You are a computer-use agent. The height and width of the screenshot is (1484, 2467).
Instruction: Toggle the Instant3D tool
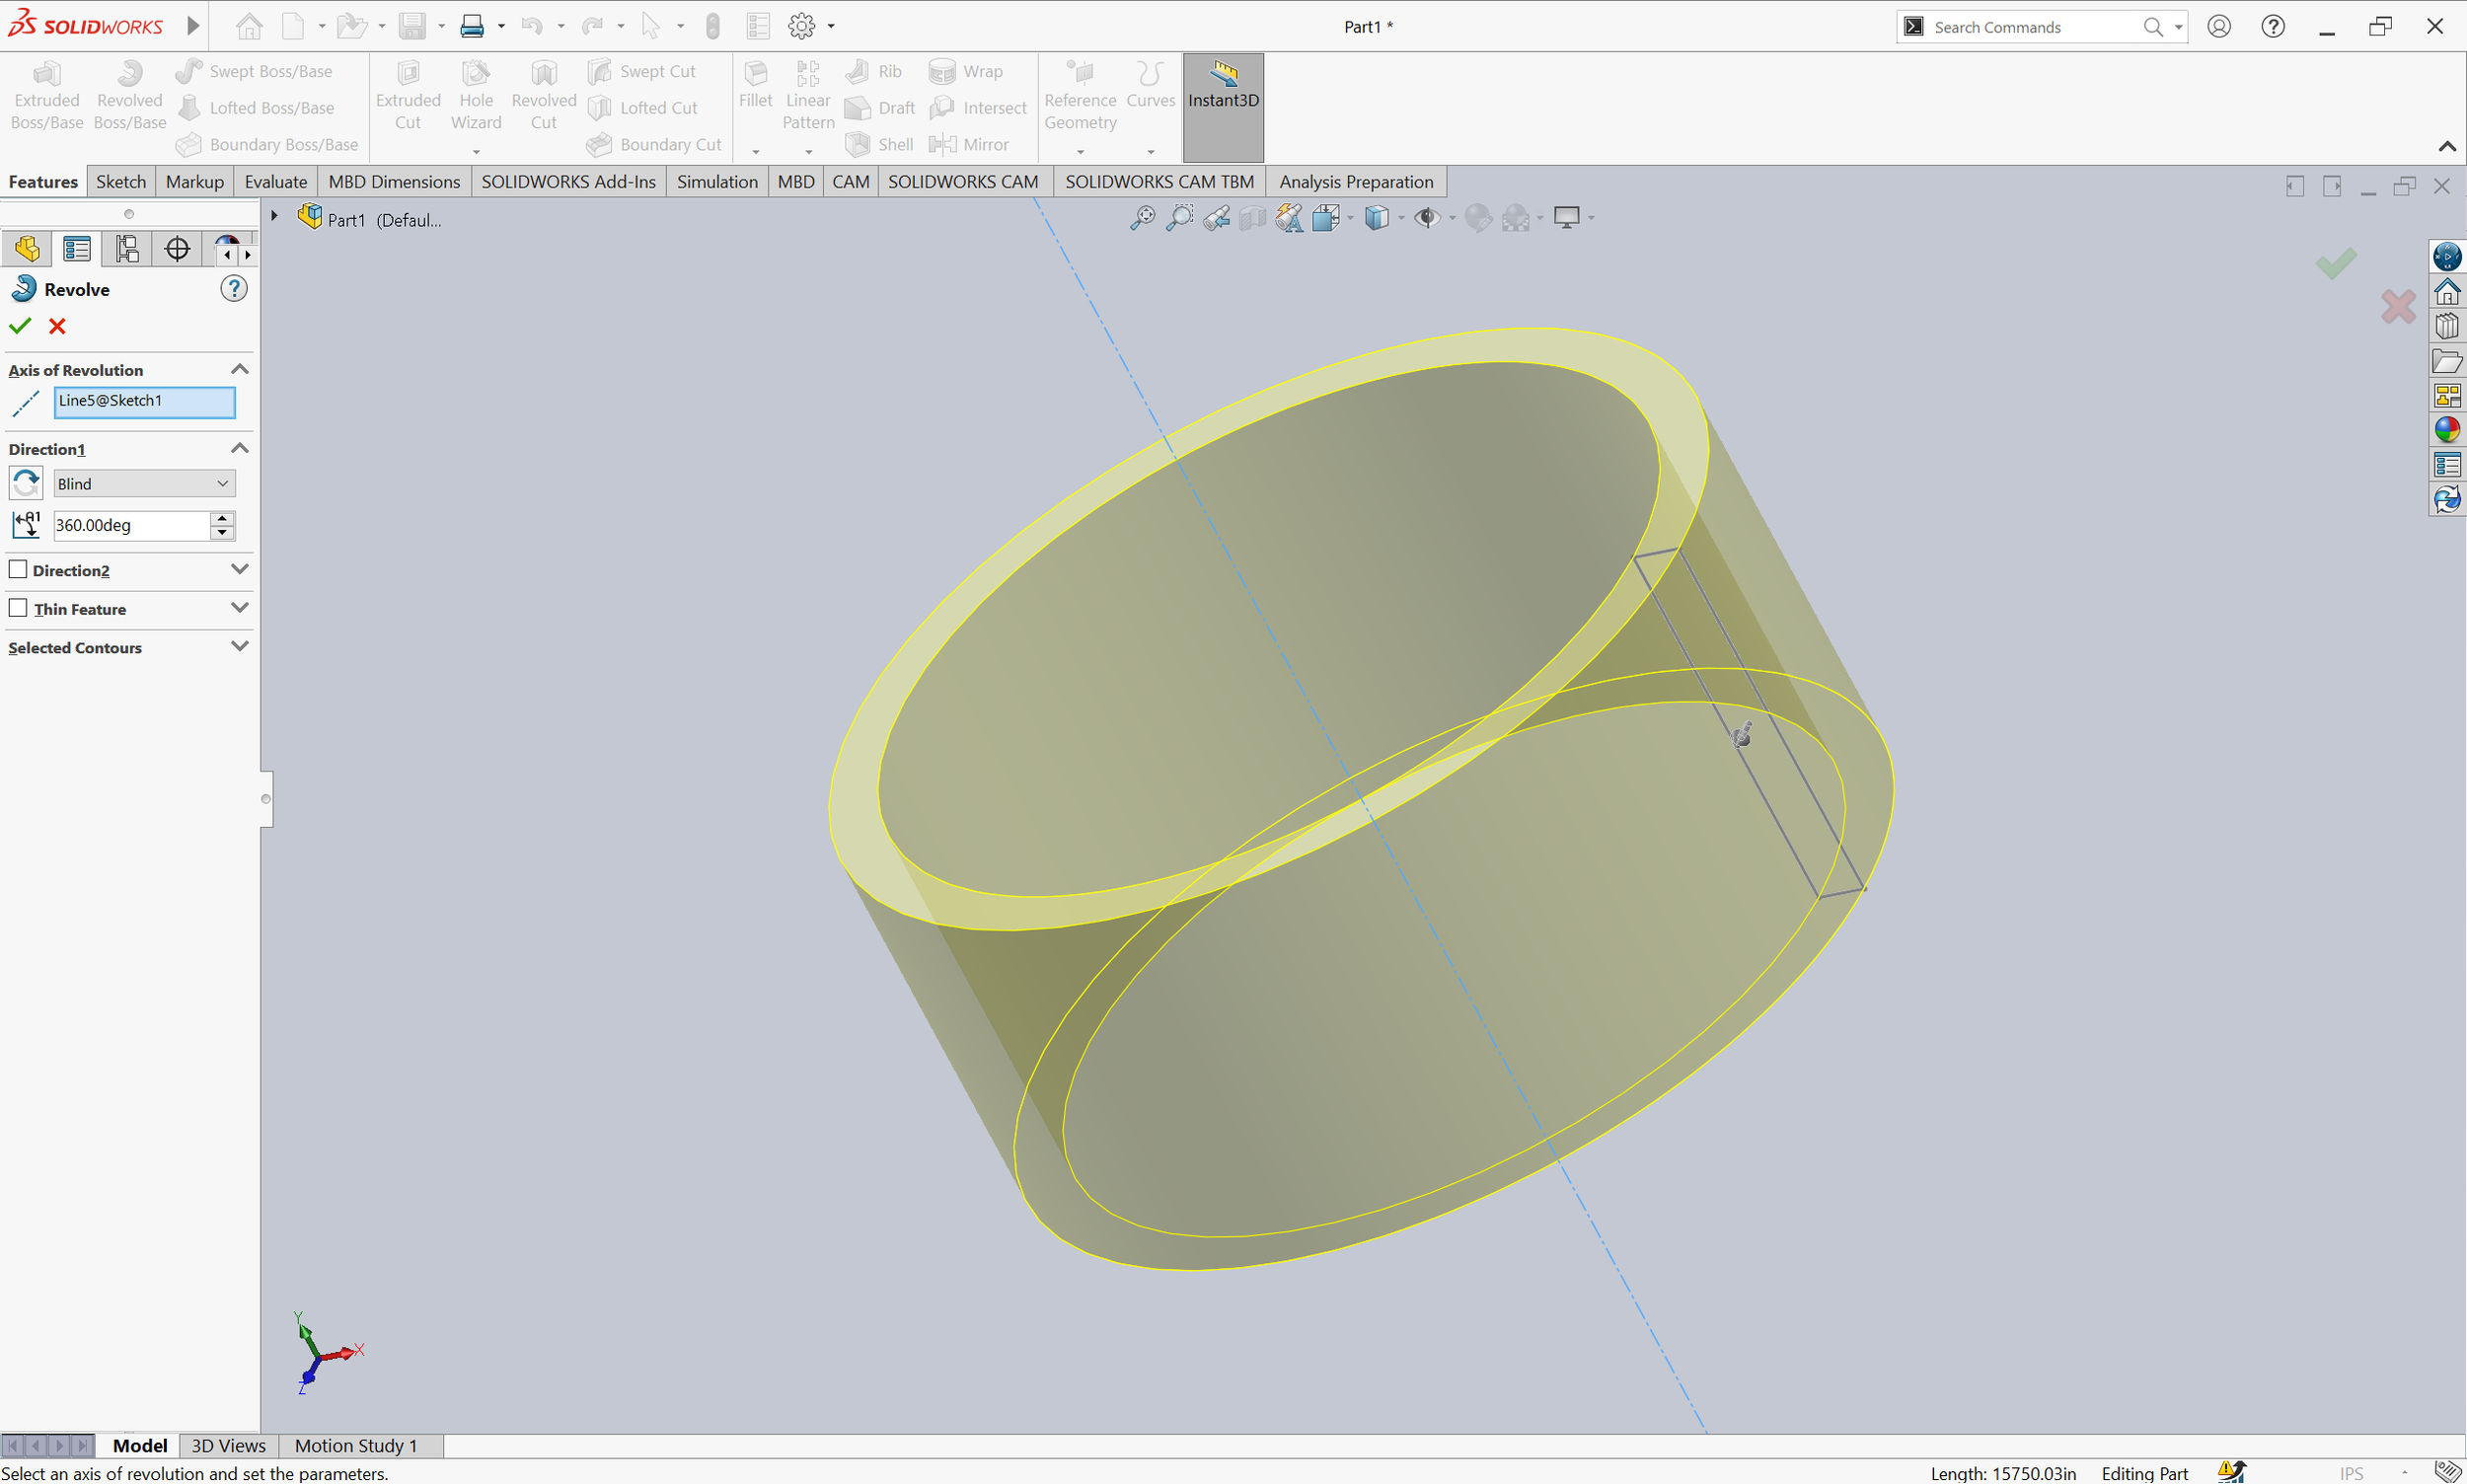click(1223, 107)
